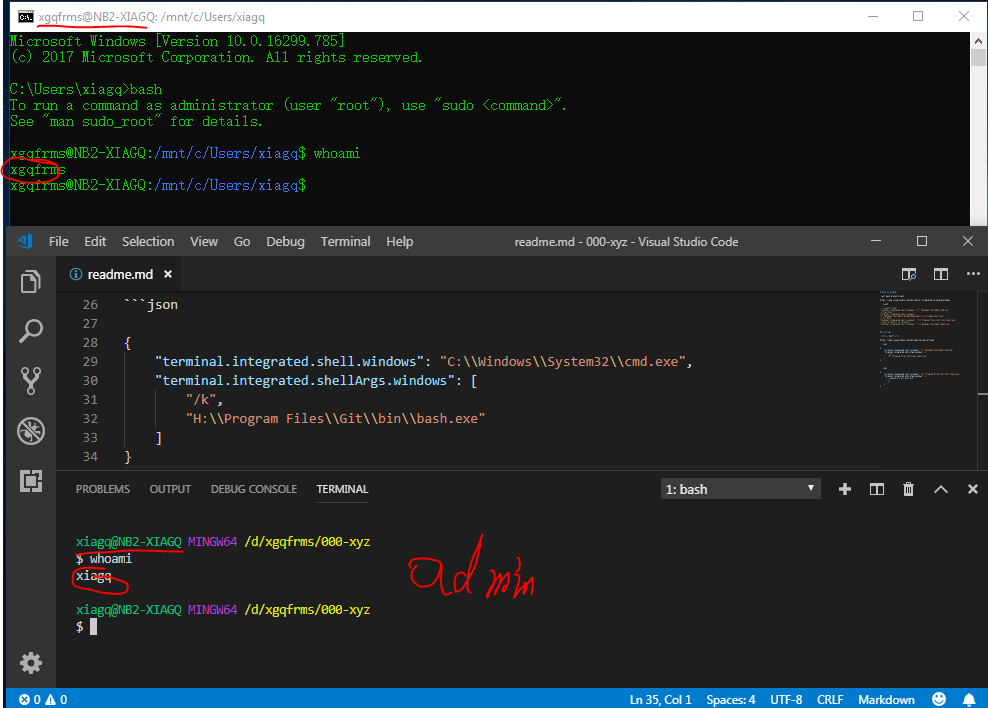Split the terminal panel
Viewport: 988px width, 708px height.
coord(876,489)
